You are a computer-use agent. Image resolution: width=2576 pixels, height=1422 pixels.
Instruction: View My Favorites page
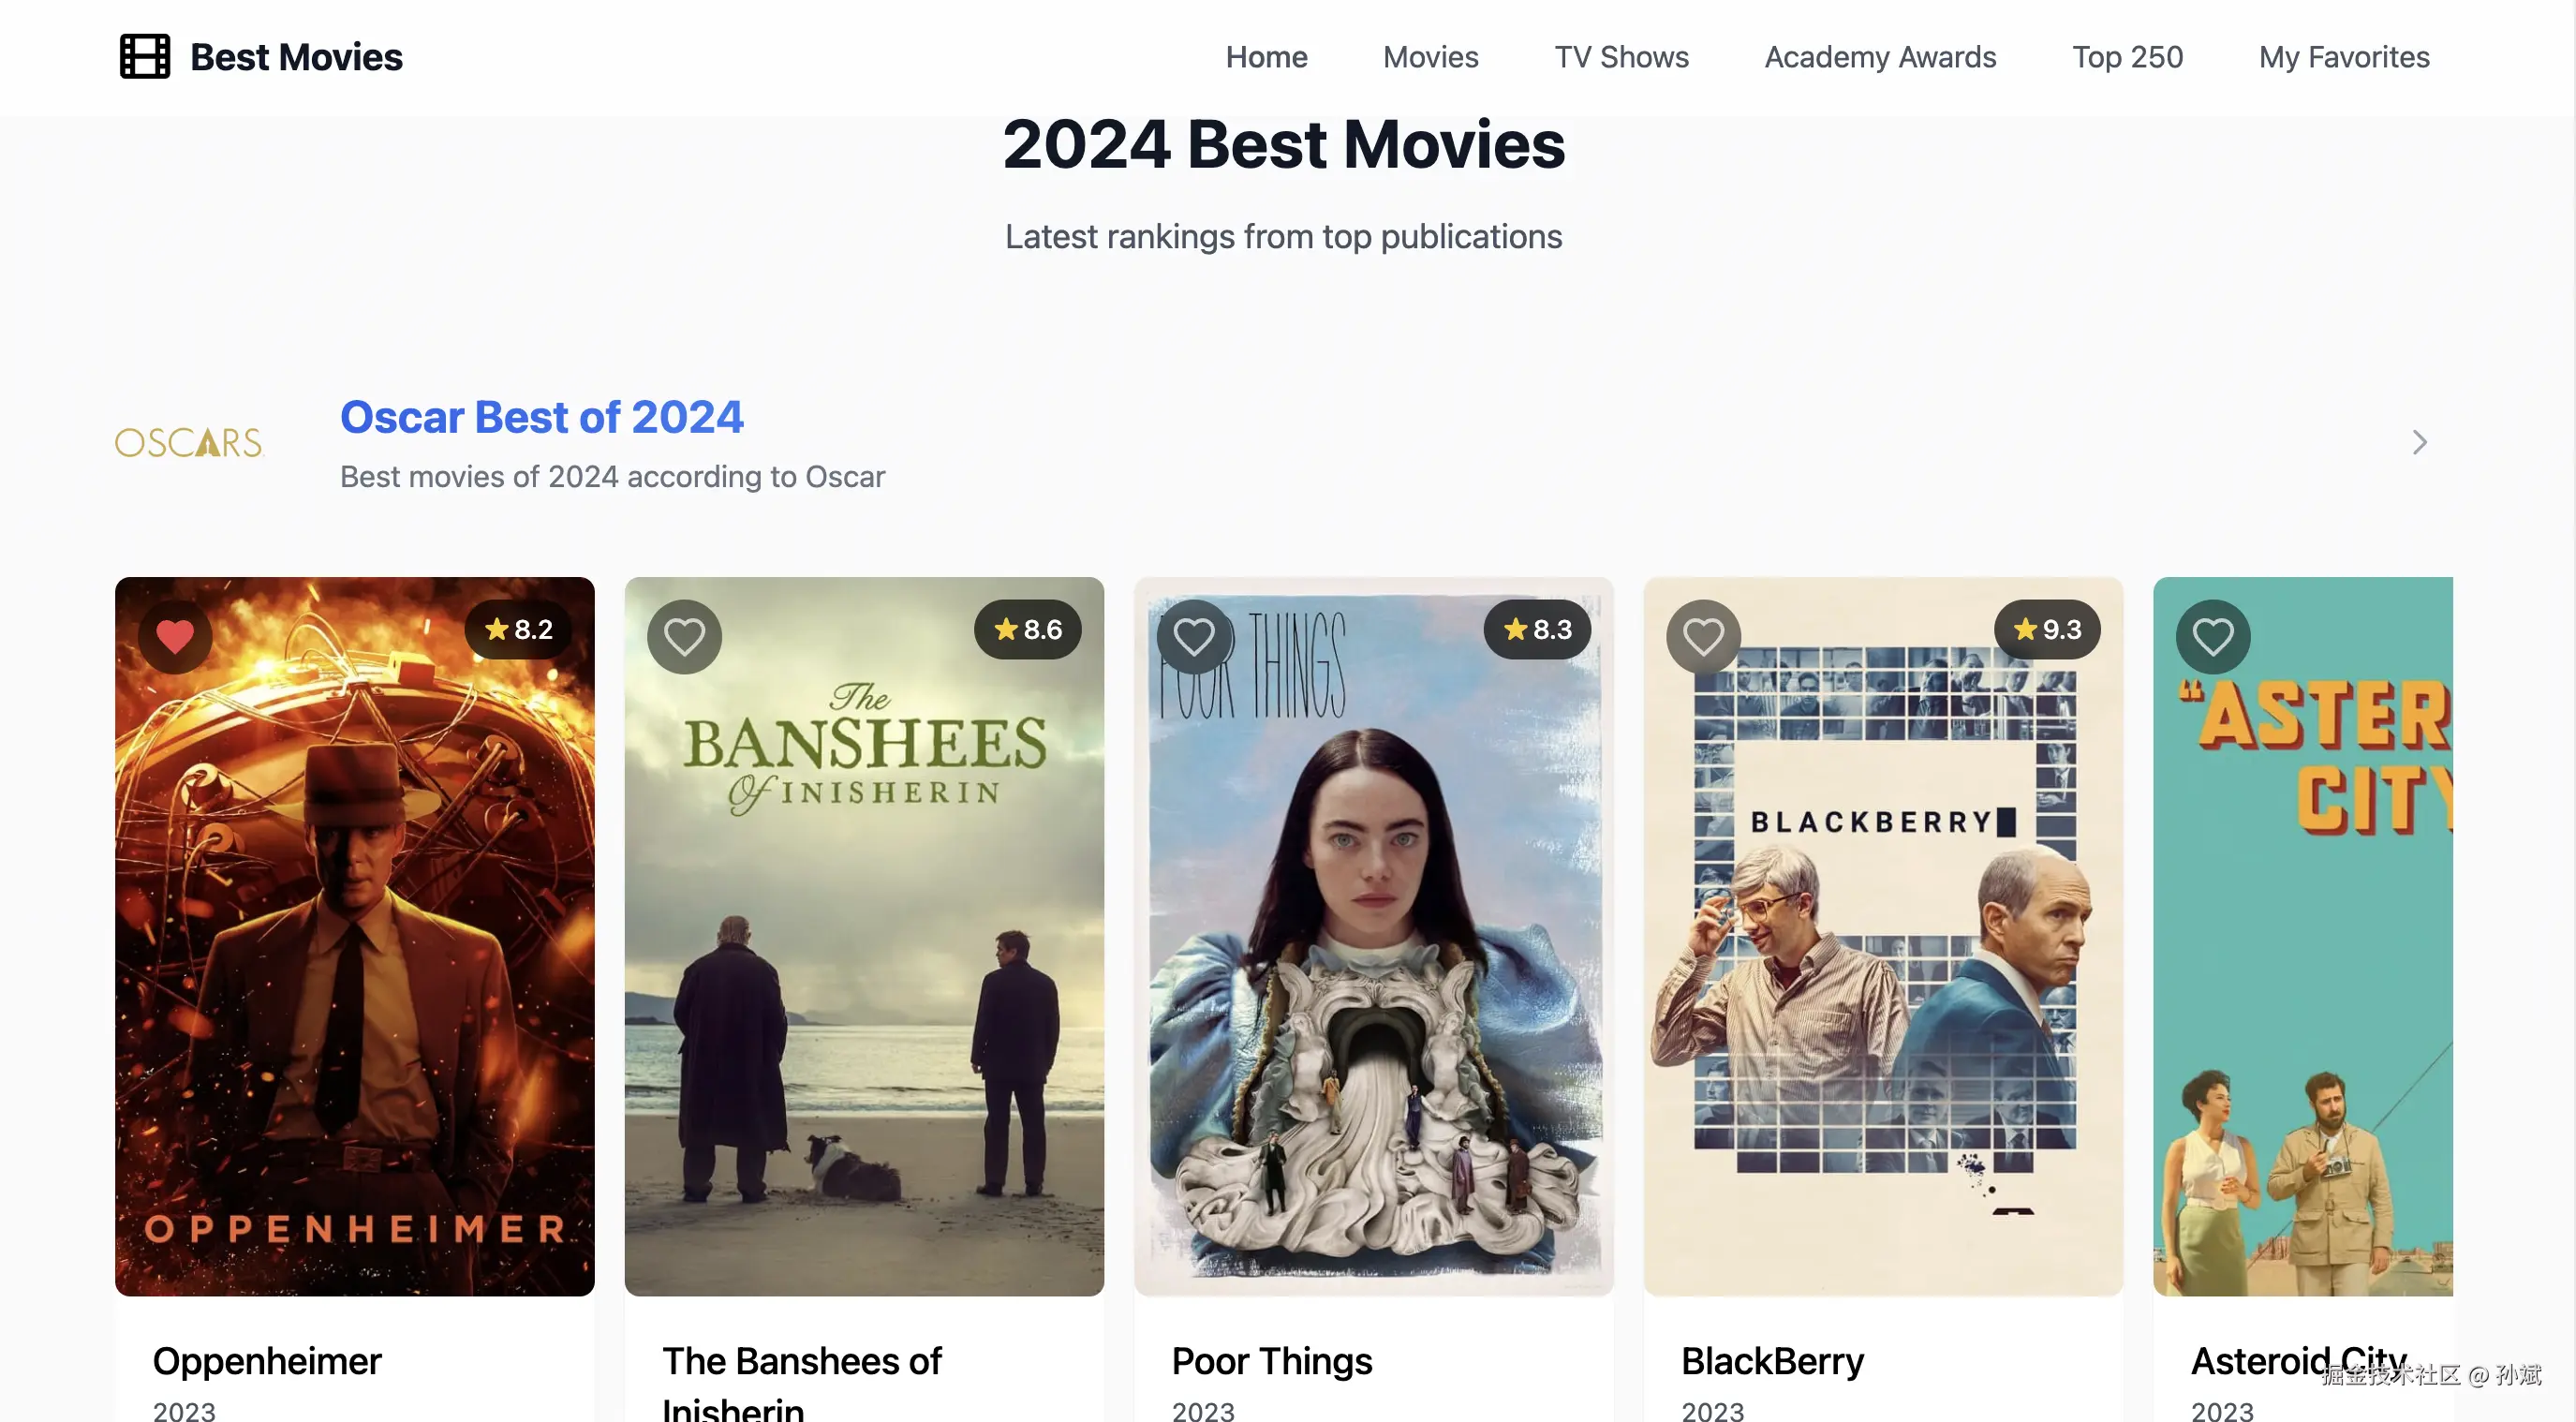pyautogui.click(x=2343, y=57)
